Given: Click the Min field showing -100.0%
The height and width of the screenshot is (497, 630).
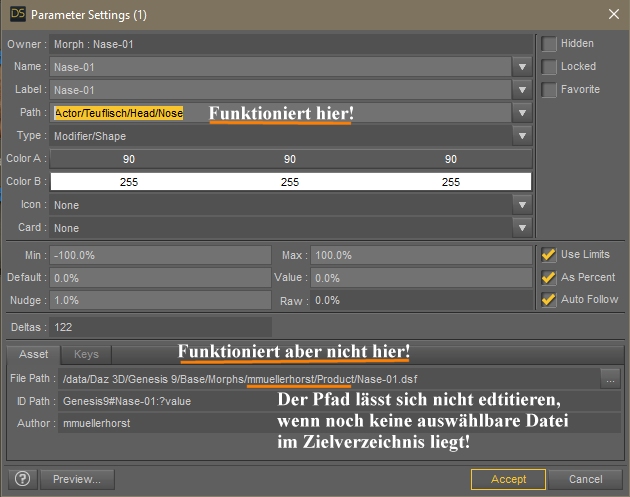Looking at the screenshot, I should pos(160,255).
